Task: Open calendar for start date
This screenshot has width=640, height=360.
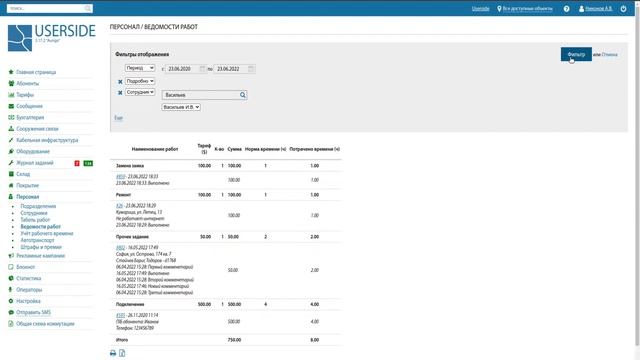Action: 202,69
